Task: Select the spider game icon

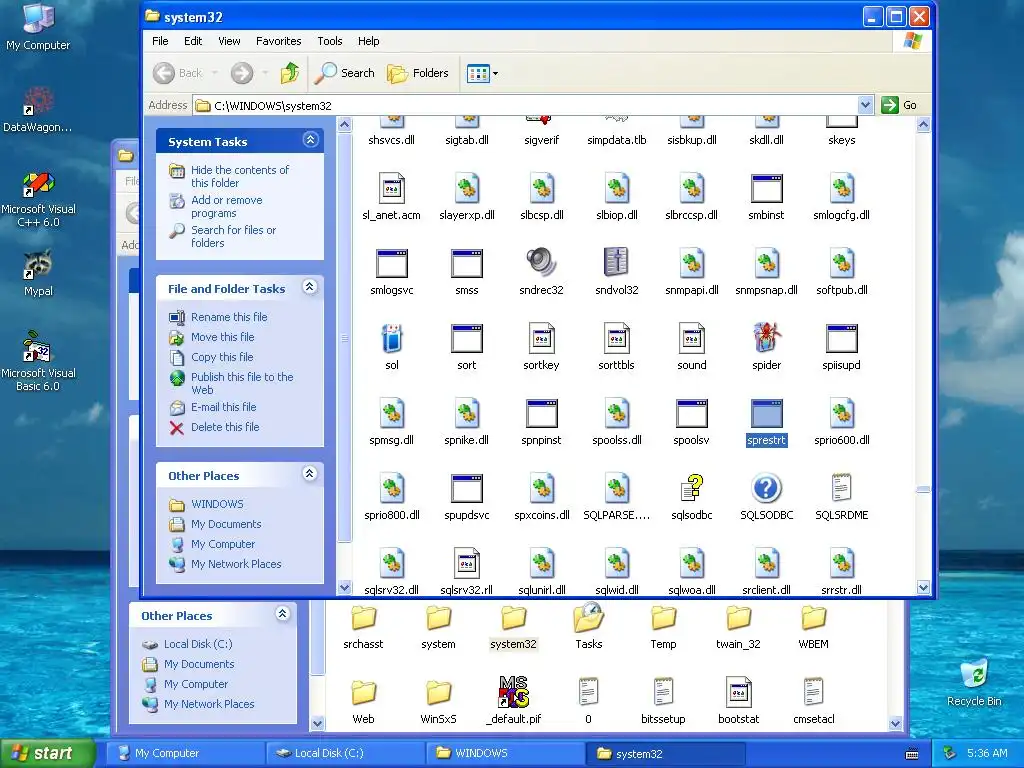Action: tap(767, 338)
